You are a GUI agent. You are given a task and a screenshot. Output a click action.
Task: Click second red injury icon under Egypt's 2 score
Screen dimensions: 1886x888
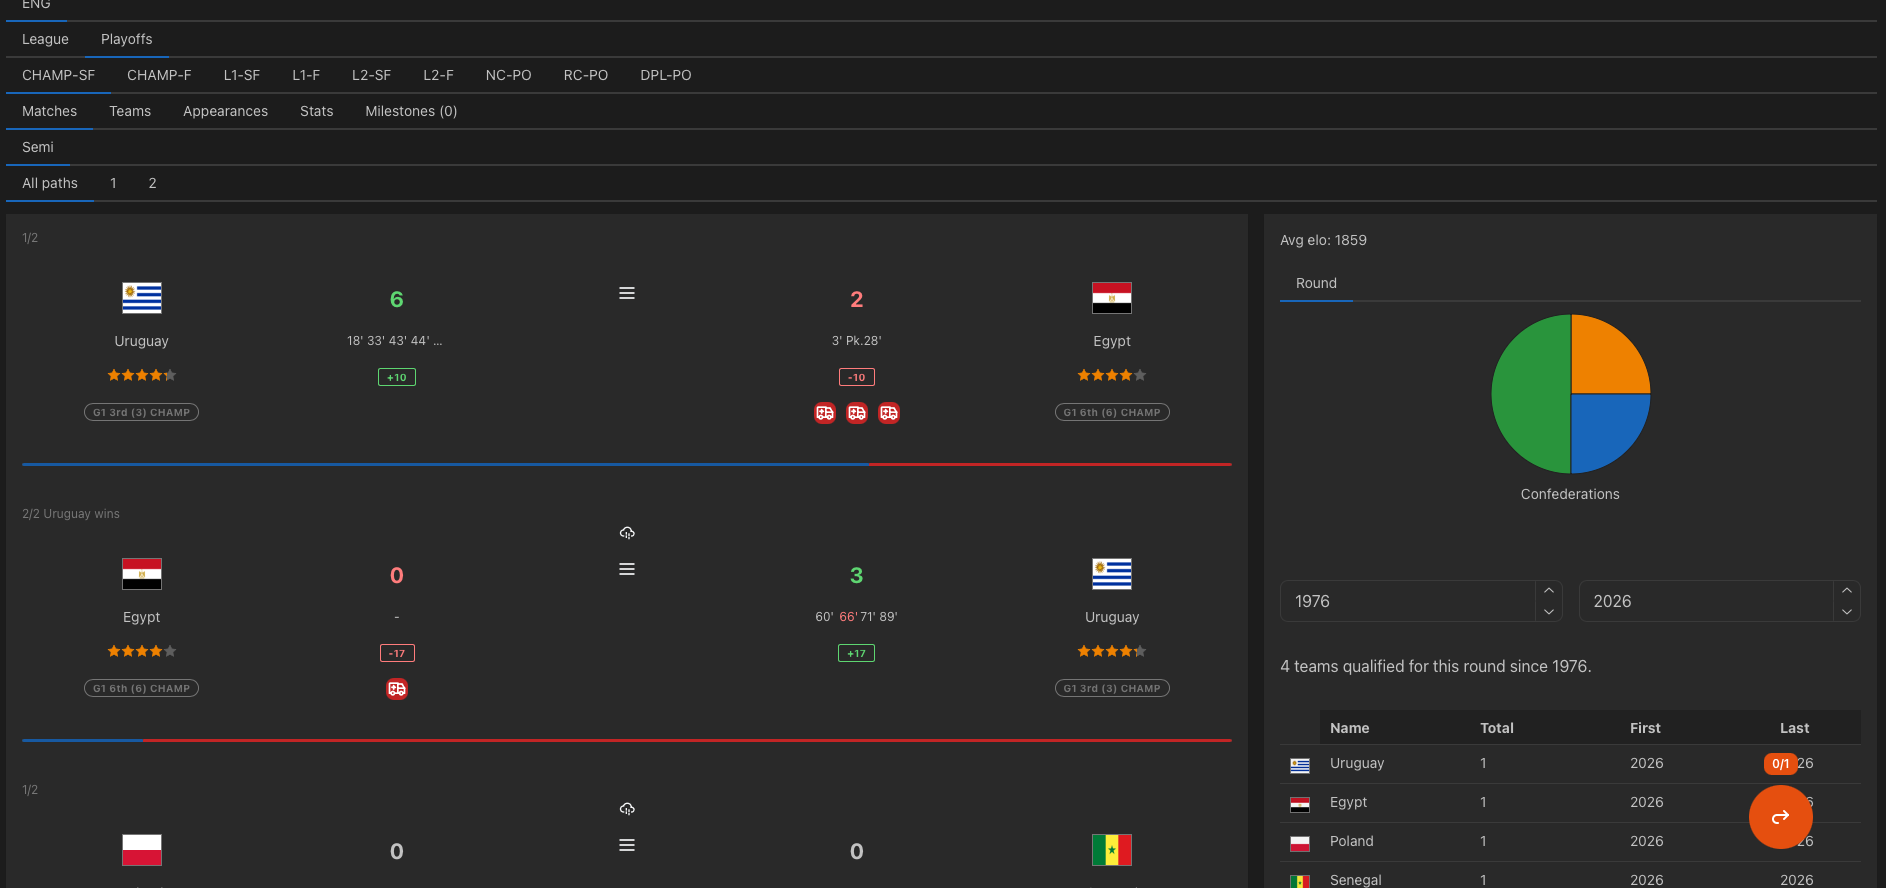[857, 413]
